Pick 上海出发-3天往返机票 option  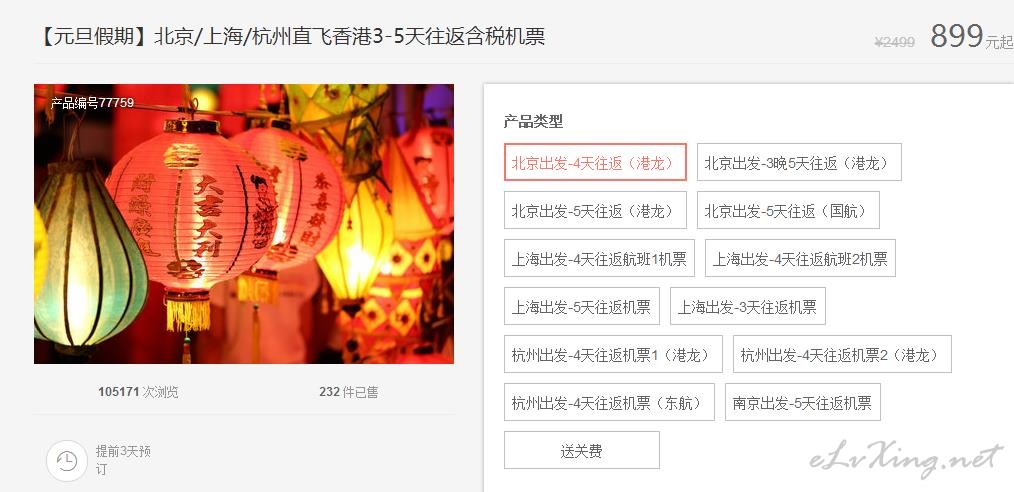tap(748, 306)
